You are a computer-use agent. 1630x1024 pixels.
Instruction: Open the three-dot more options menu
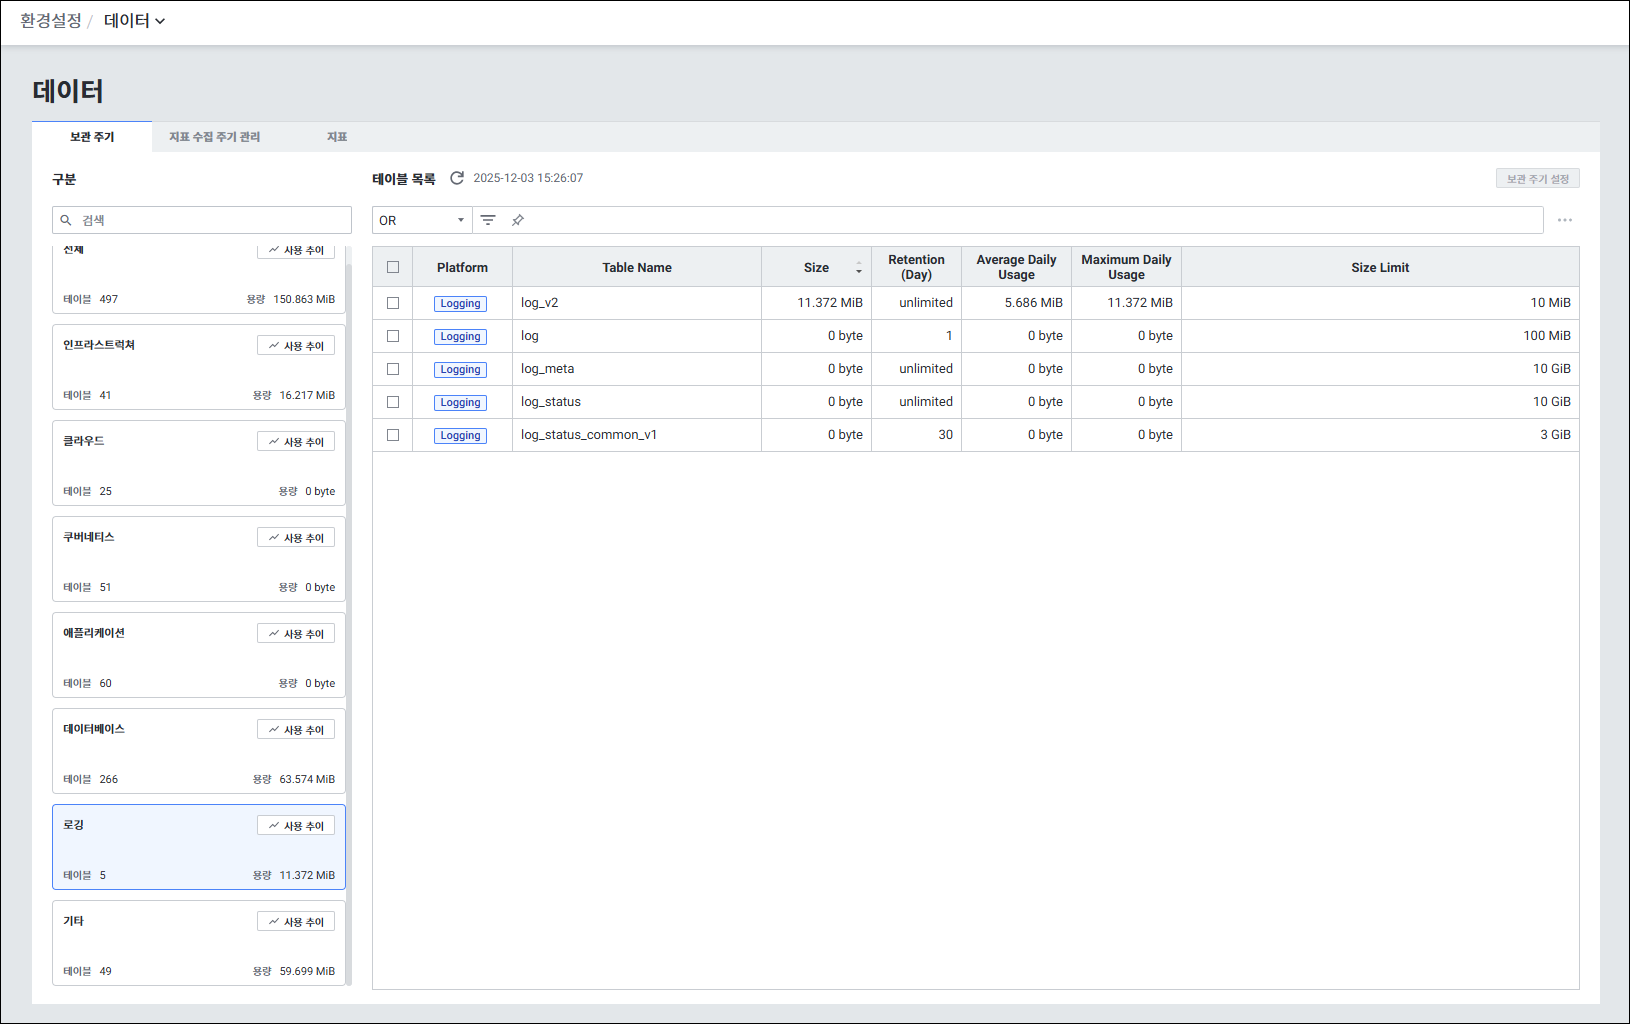coord(1564,220)
